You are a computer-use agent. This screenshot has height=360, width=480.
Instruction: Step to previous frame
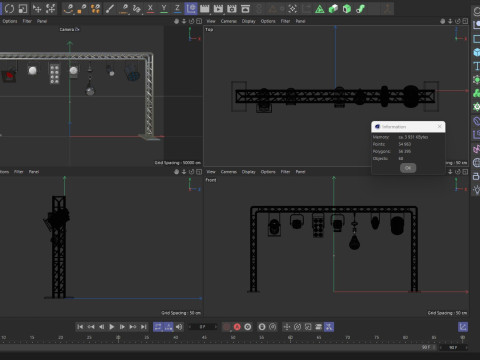pyautogui.click(x=101, y=327)
